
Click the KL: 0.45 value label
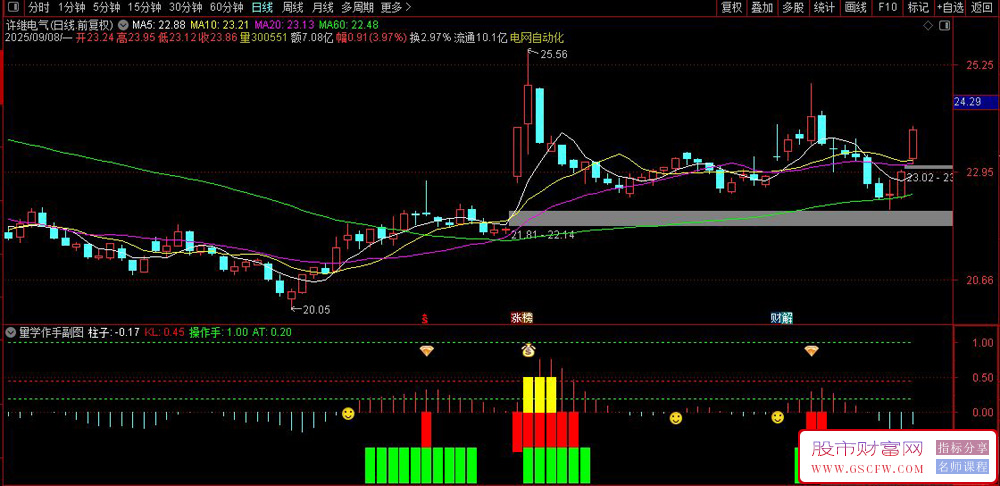click(165, 332)
